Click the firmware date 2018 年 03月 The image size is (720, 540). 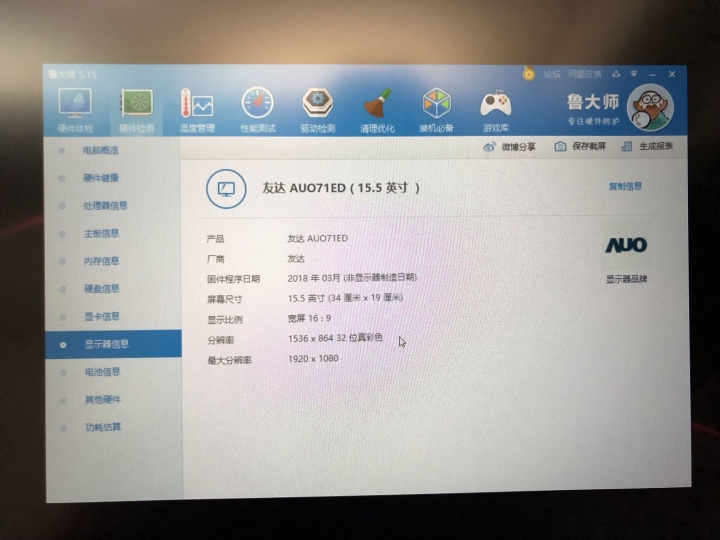pyautogui.click(x=314, y=278)
